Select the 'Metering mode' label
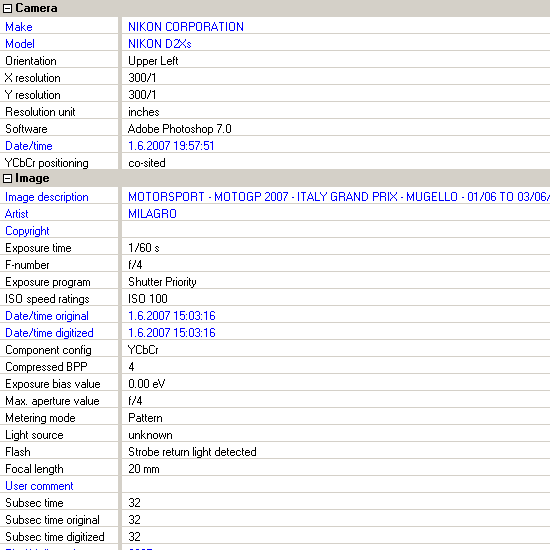The height and width of the screenshot is (550, 550). click(x=40, y=418)
